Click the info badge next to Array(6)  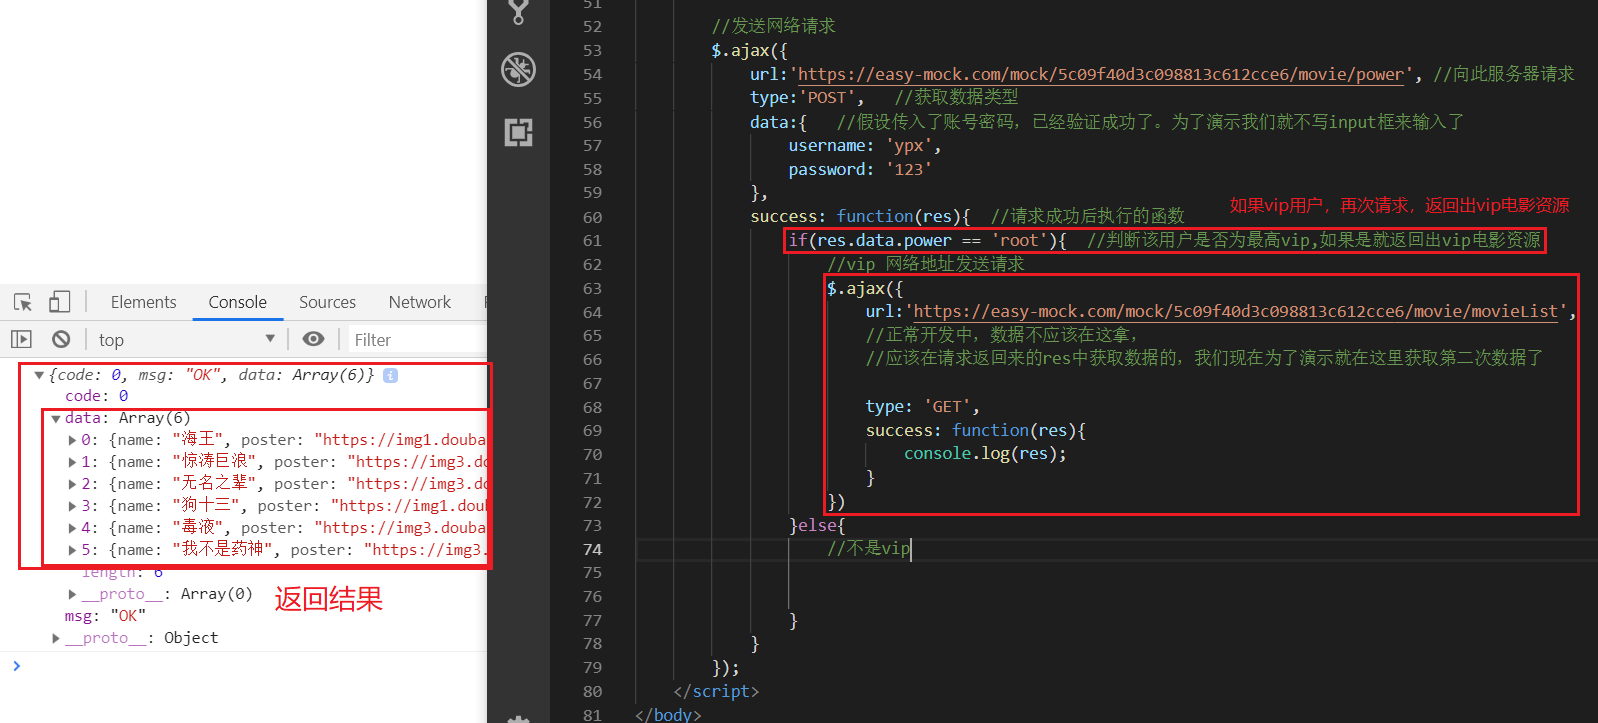click(391, 375)
